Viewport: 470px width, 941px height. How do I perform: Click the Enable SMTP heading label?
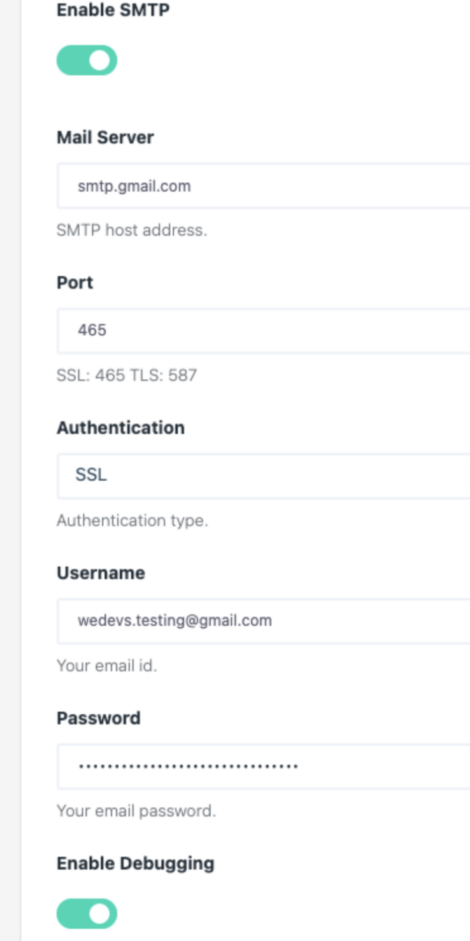(x=113, y=10)
